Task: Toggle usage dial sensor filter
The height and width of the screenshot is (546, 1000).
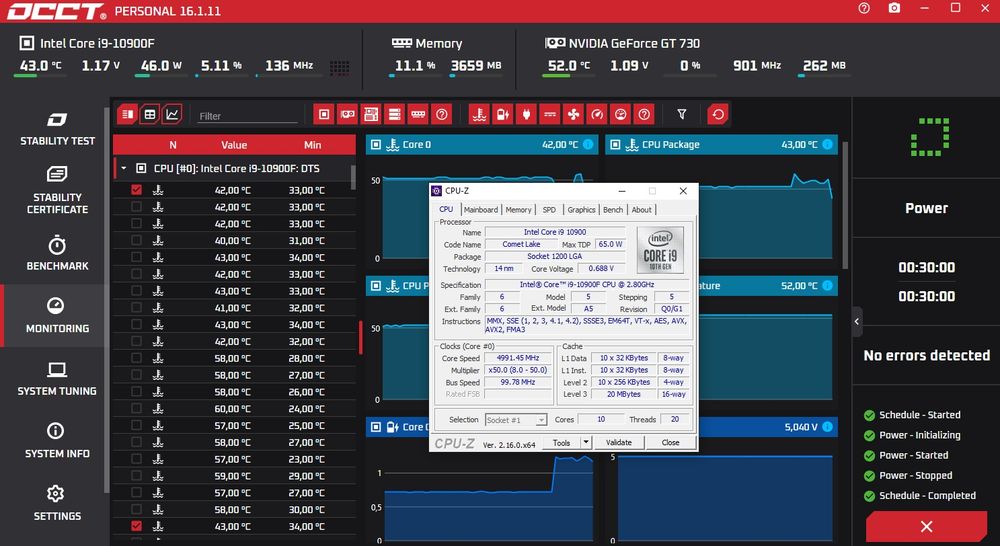Action: pos(621,115)
